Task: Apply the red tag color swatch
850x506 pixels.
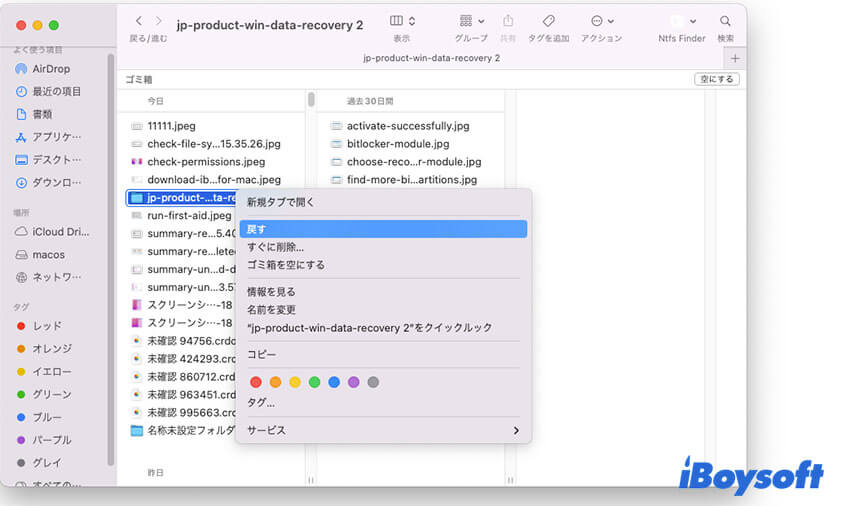Action: (256, 382)
